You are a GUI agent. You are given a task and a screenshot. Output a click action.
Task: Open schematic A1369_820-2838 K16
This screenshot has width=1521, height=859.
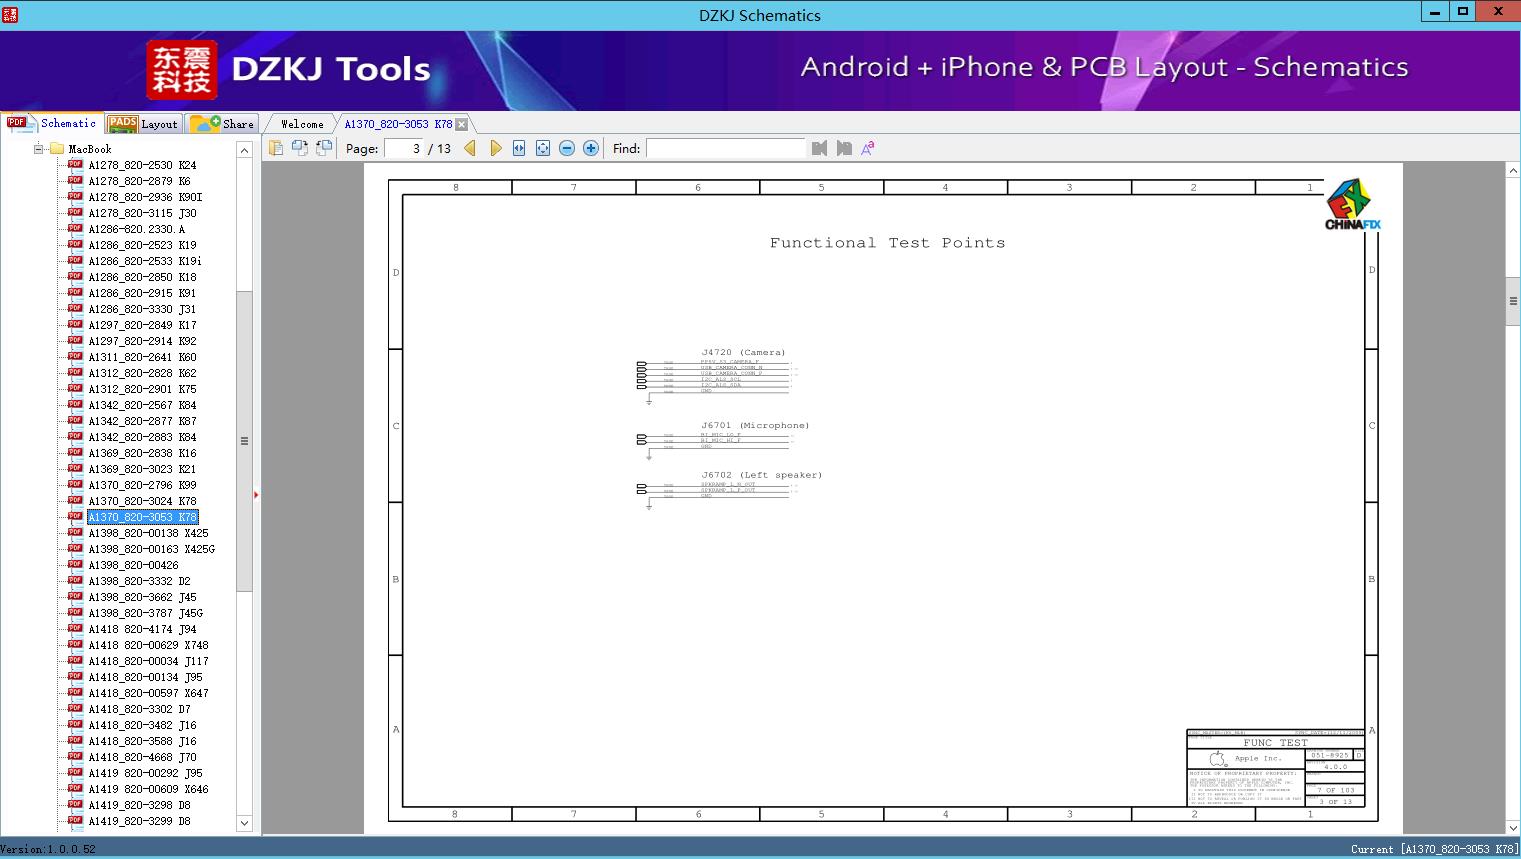click(x=142, y=453)
